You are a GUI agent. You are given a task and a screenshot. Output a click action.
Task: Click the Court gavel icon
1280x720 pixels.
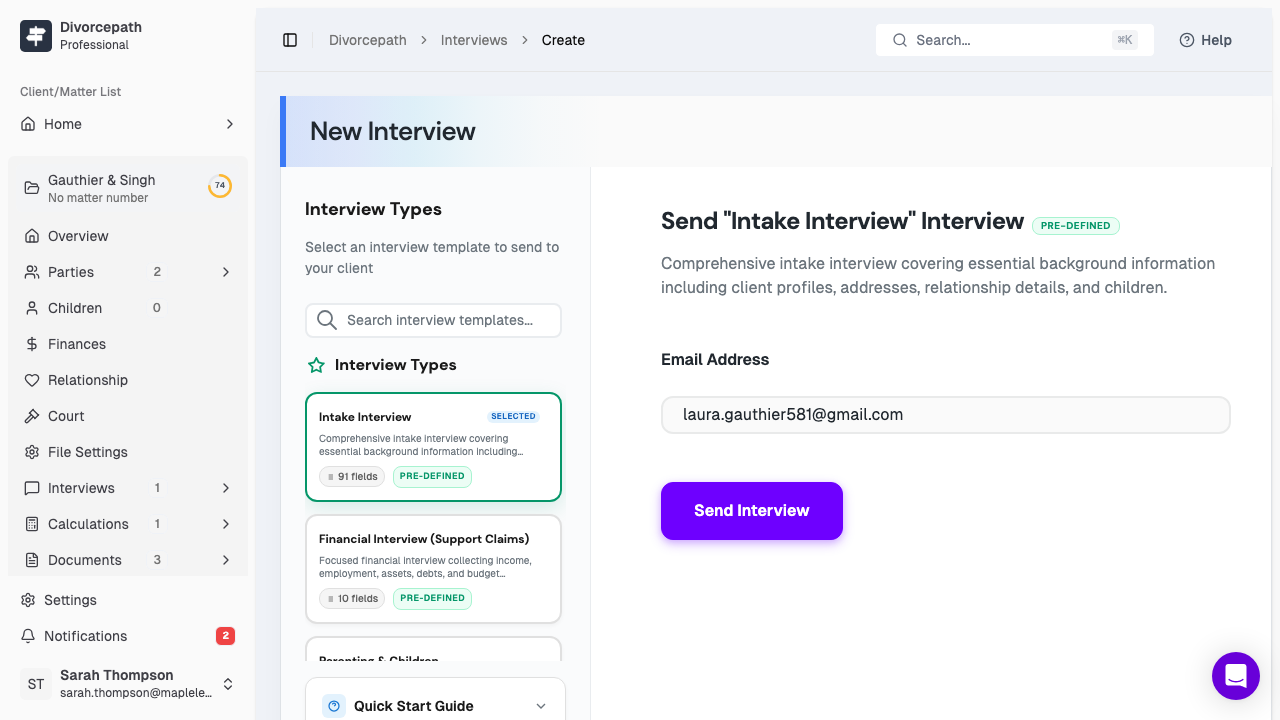pyautogui.click(x=32, y=416)
